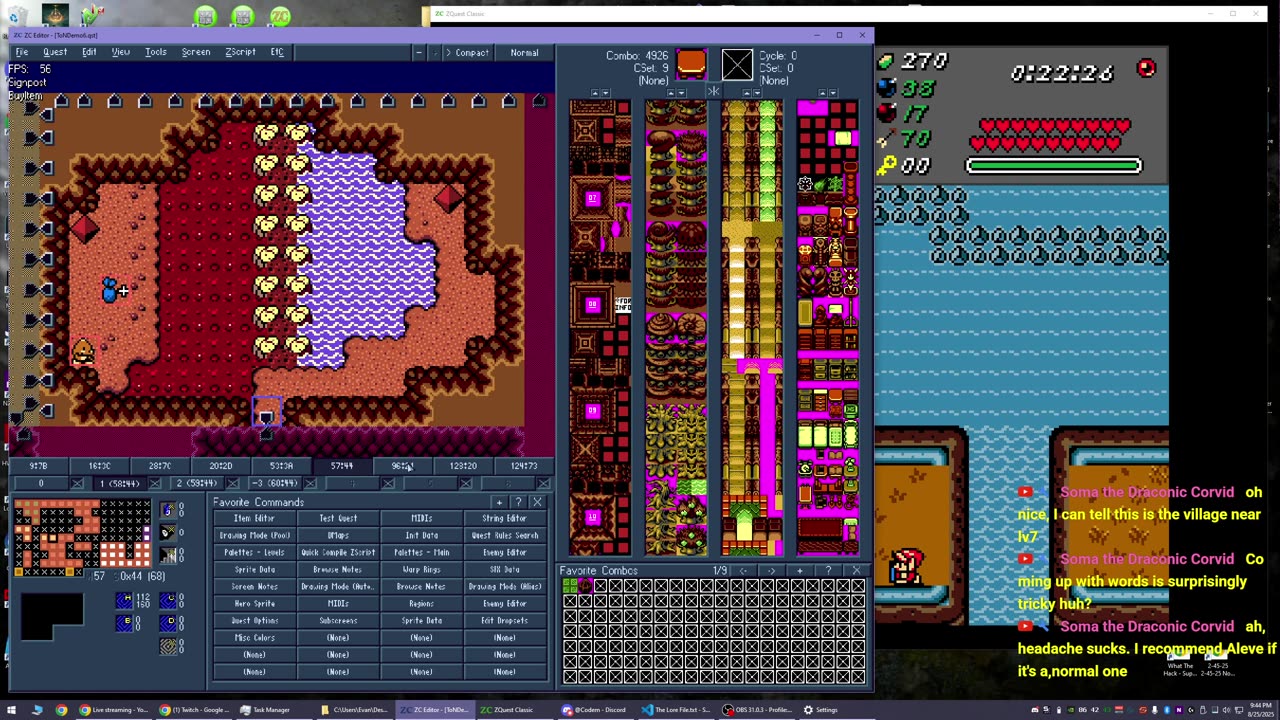Screen dimensions: 1280x720
Task: Click the Cycle combo preview box
Action: click(737, 65)
